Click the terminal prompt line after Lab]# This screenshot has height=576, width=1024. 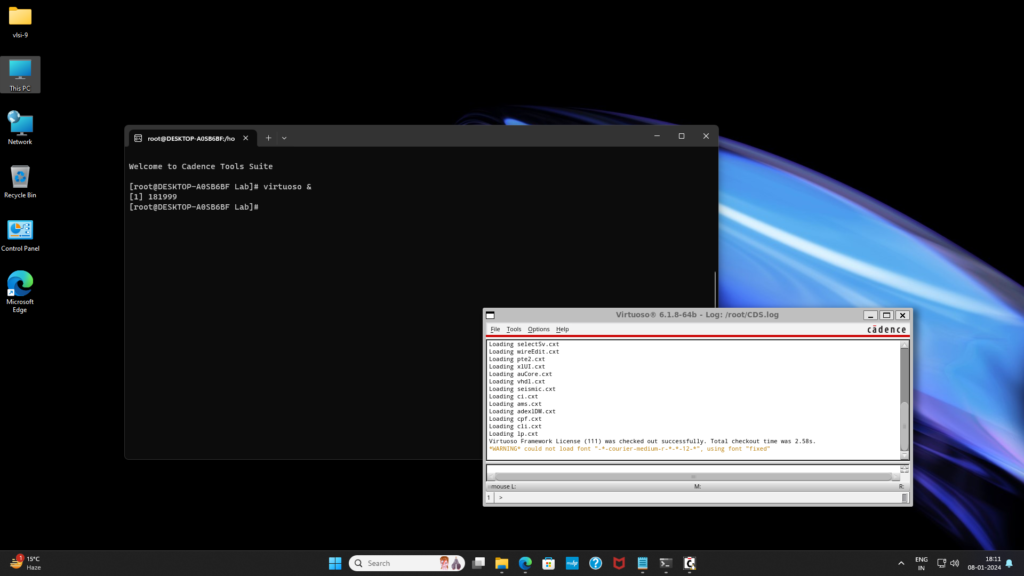193,207
